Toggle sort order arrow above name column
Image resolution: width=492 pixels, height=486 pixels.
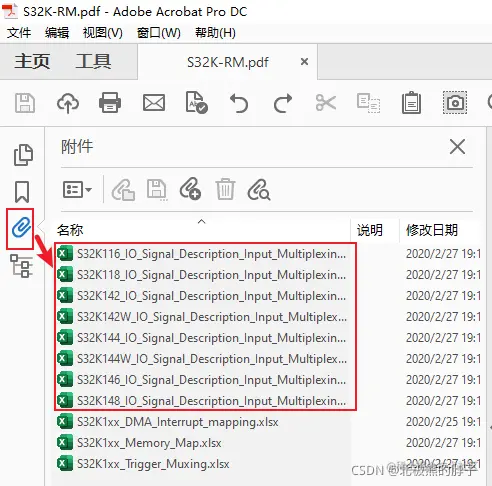pos(201,221)
